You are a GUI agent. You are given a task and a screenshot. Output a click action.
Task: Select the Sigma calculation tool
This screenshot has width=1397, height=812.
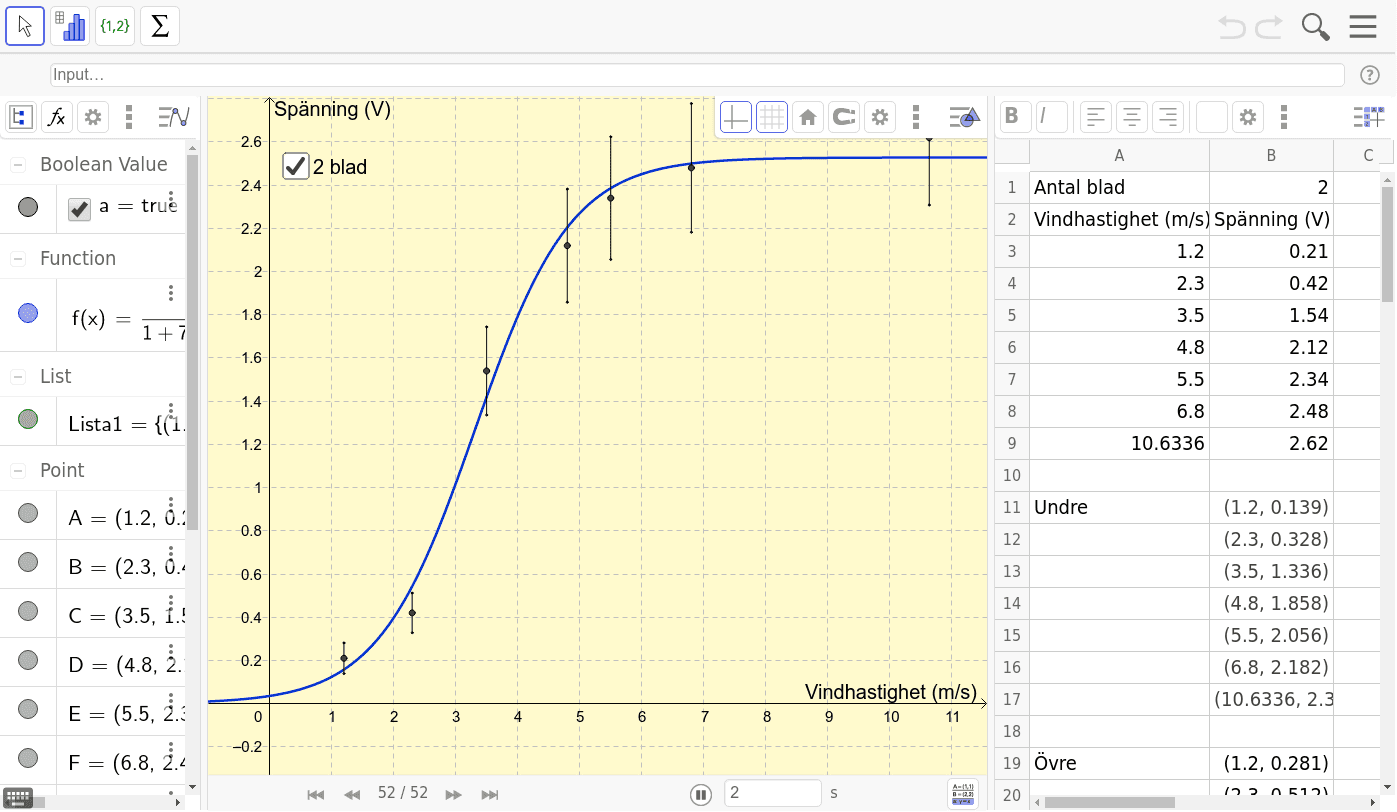point(159,26)
